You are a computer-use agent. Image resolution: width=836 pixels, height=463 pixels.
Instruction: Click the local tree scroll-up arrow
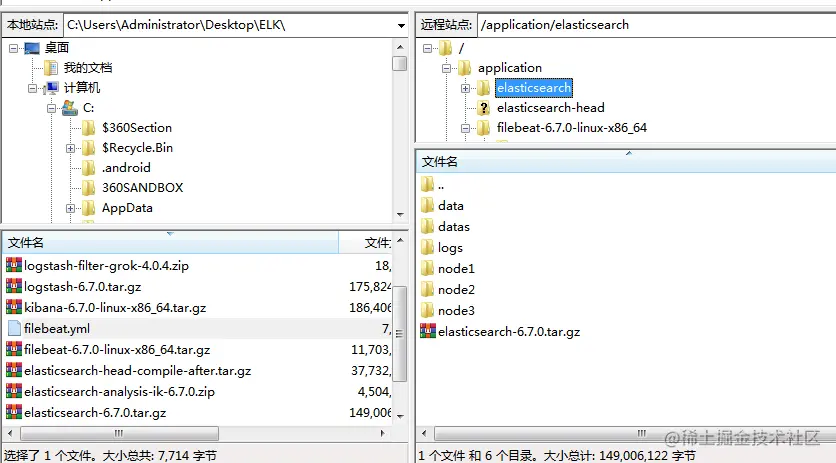pyautogui.click(x=400, y=47)
